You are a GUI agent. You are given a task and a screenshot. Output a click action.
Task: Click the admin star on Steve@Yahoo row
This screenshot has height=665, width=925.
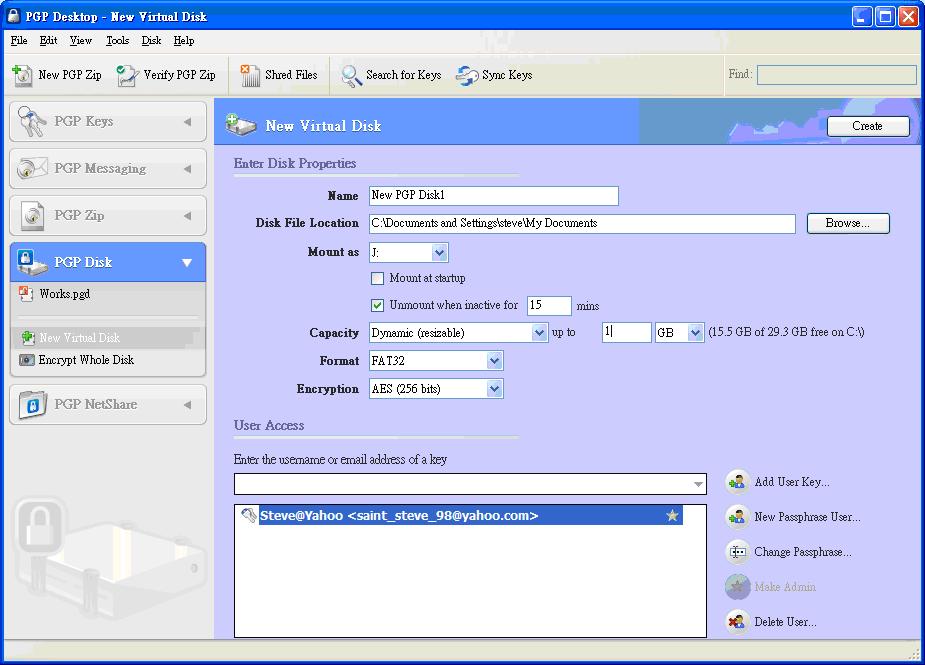pos(672,516)
